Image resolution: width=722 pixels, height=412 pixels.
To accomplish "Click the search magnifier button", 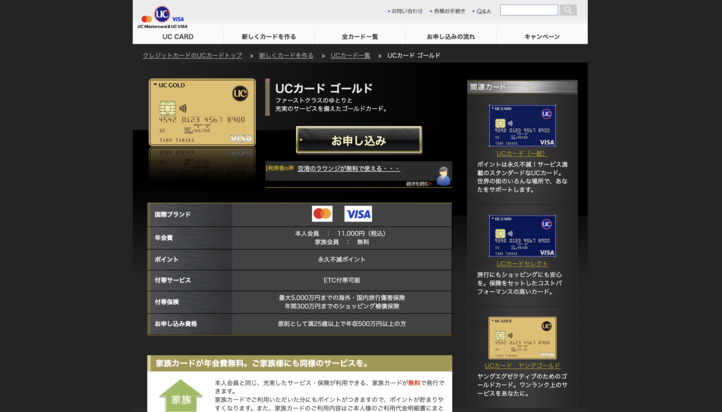I will click(x=568, y=10).
